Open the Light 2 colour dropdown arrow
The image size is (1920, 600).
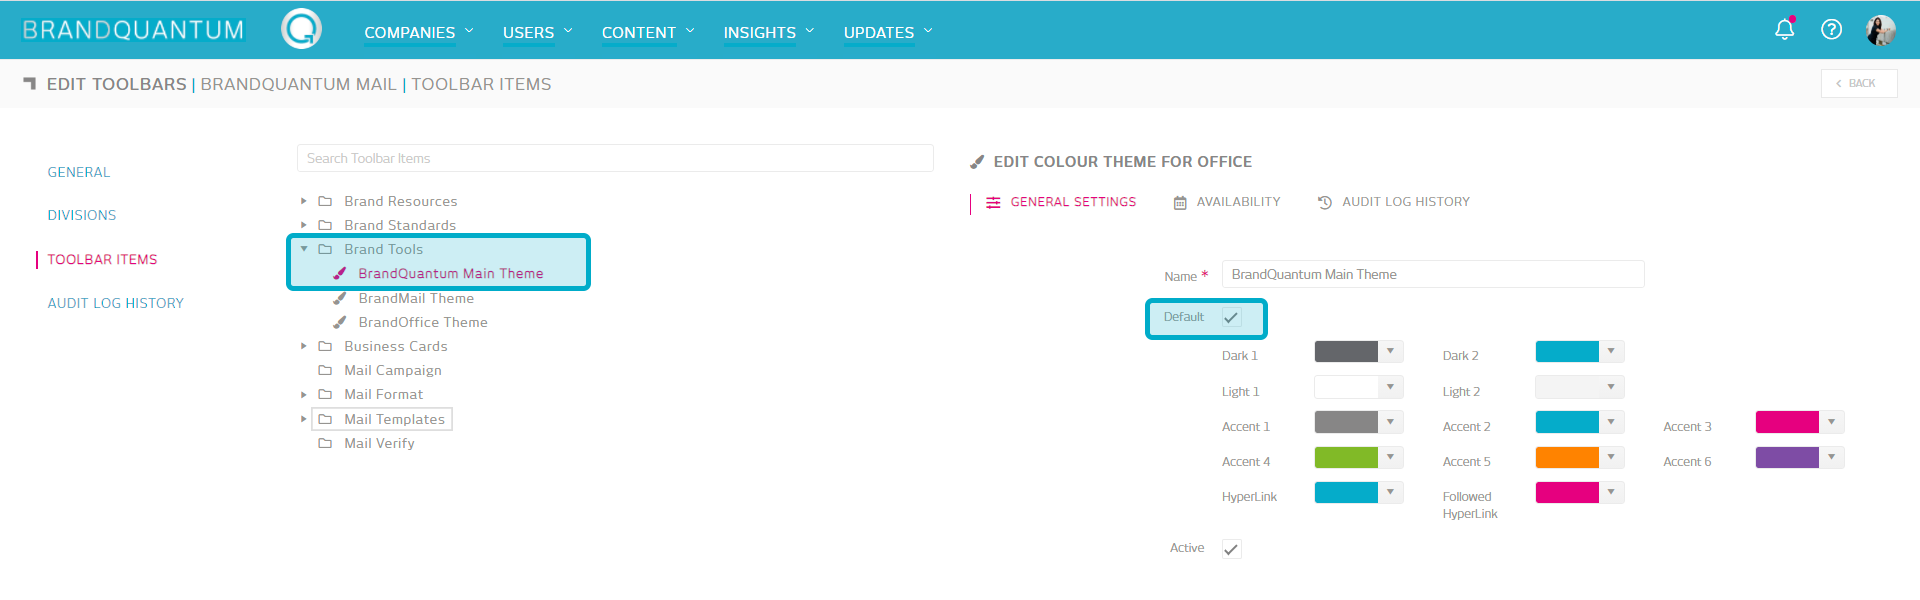pyautogui.click(x=1611, y=387)
